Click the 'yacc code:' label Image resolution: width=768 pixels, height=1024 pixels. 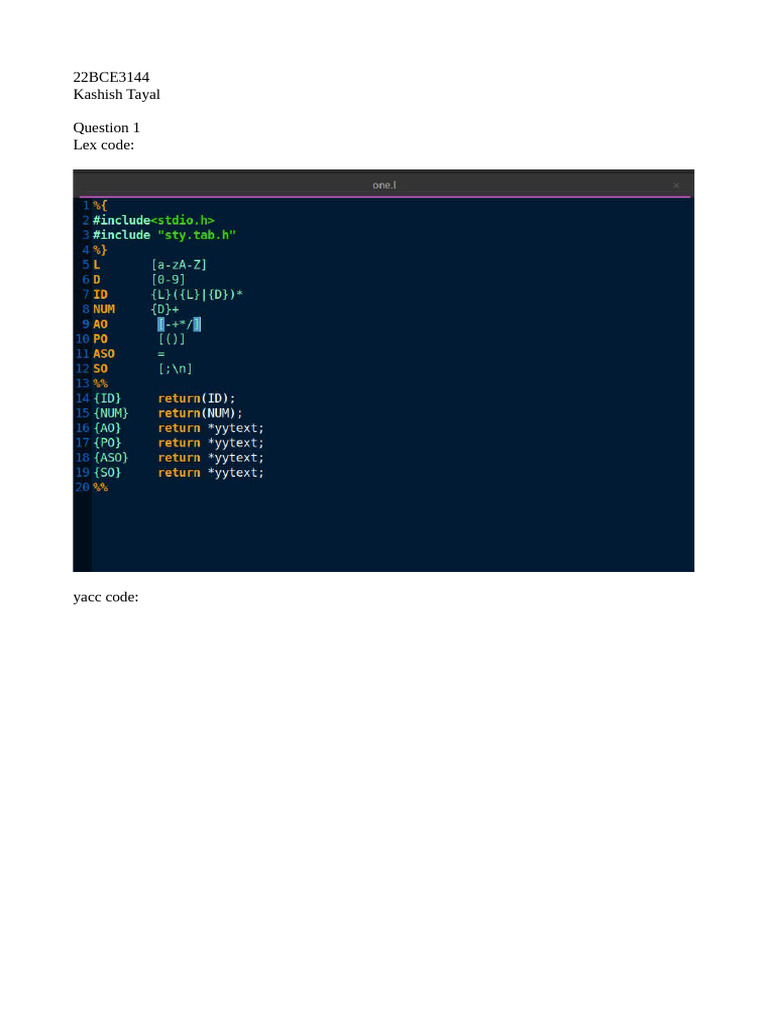[106, 597]
